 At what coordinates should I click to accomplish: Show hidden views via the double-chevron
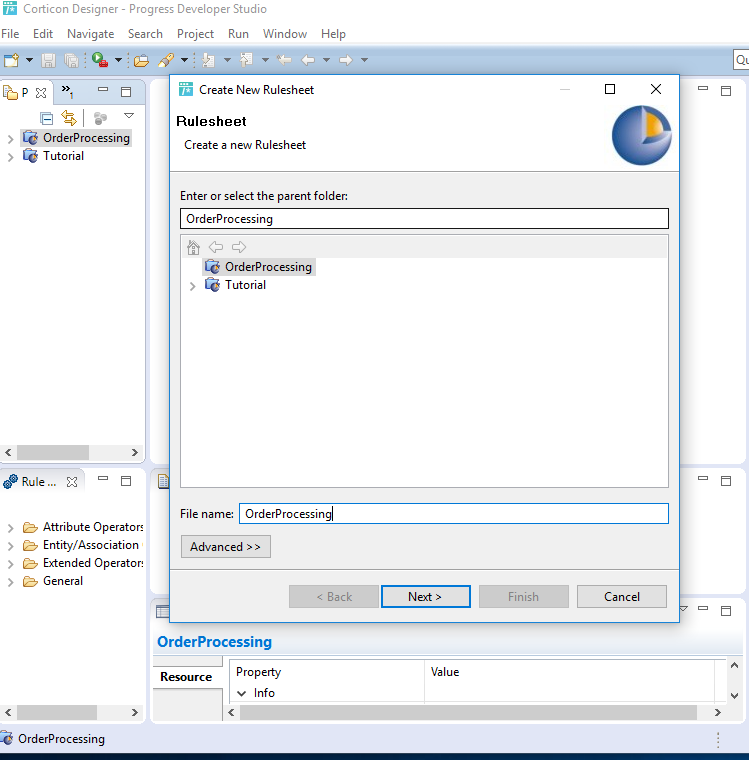[x=67, y=91]
